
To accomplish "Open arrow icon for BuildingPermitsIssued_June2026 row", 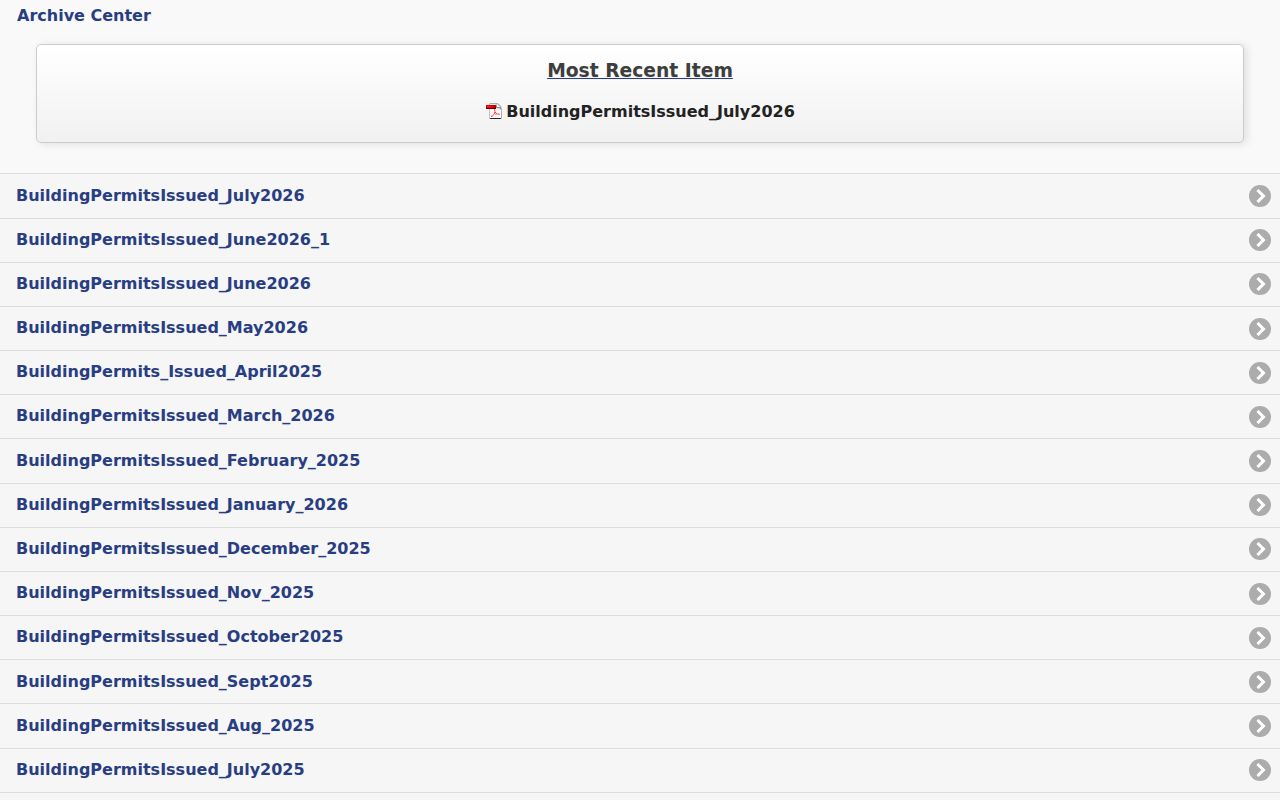I will coord(1260,284).
